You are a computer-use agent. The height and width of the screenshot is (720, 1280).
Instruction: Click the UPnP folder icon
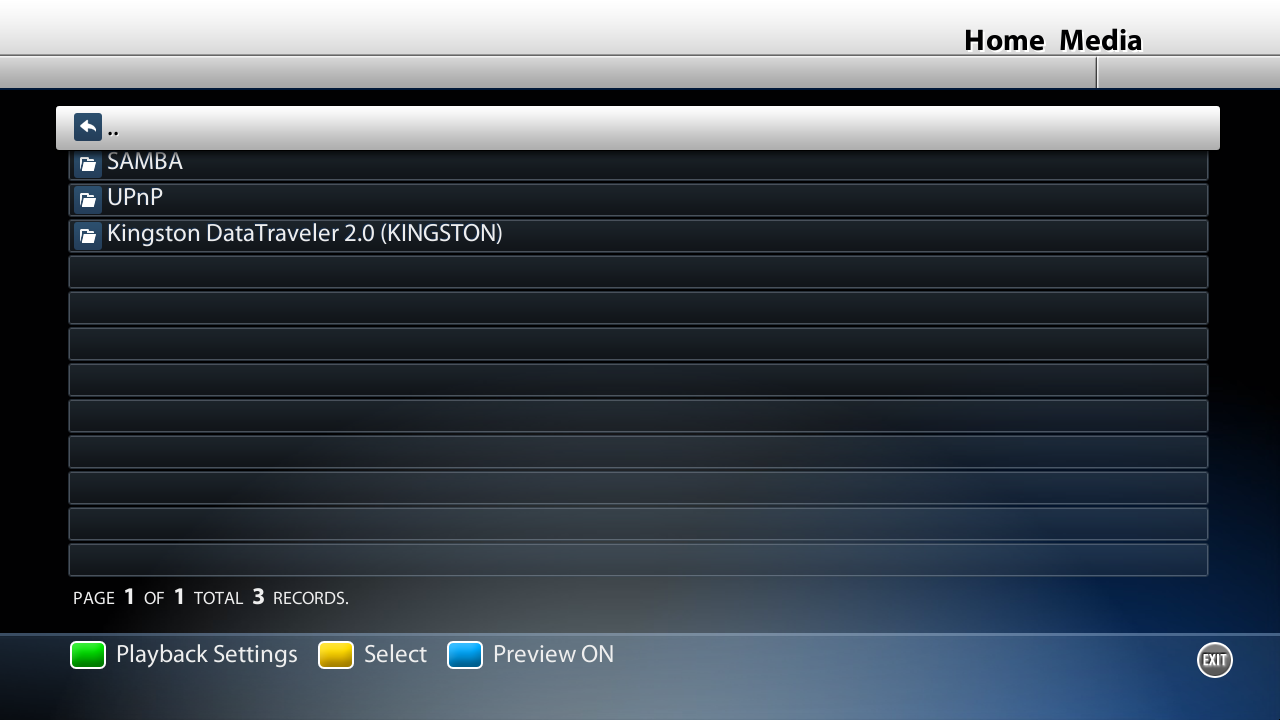click(88, 200)
